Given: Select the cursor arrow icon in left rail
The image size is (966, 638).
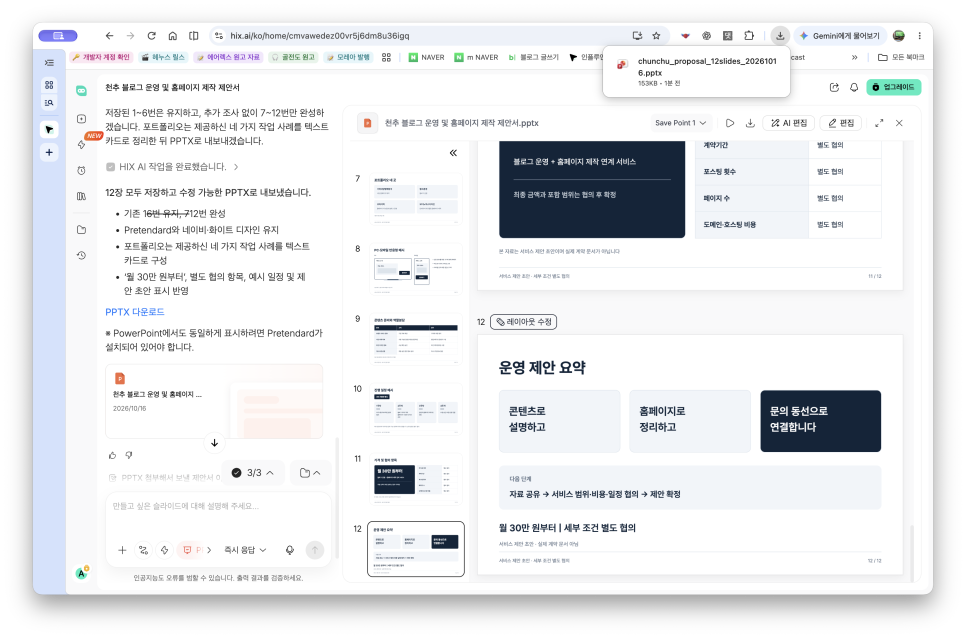Looking at the screenshot, I should point(49,129).
